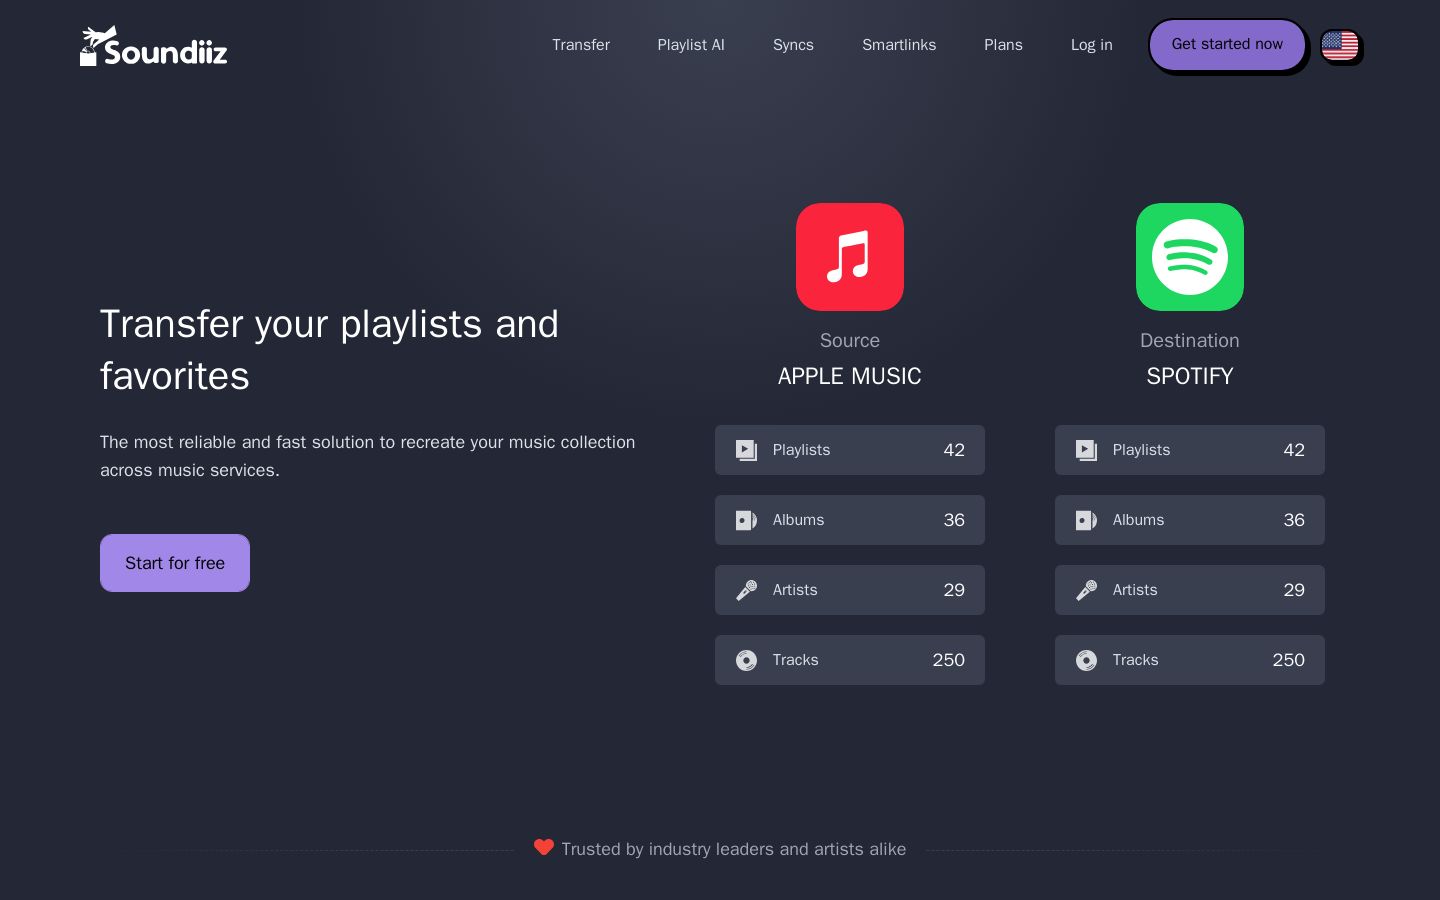Image resolution: width=1440 pixels, height=900 pixels.
Task: Click the Tracks disc icon under Spotify
Action: (1086, 660)
